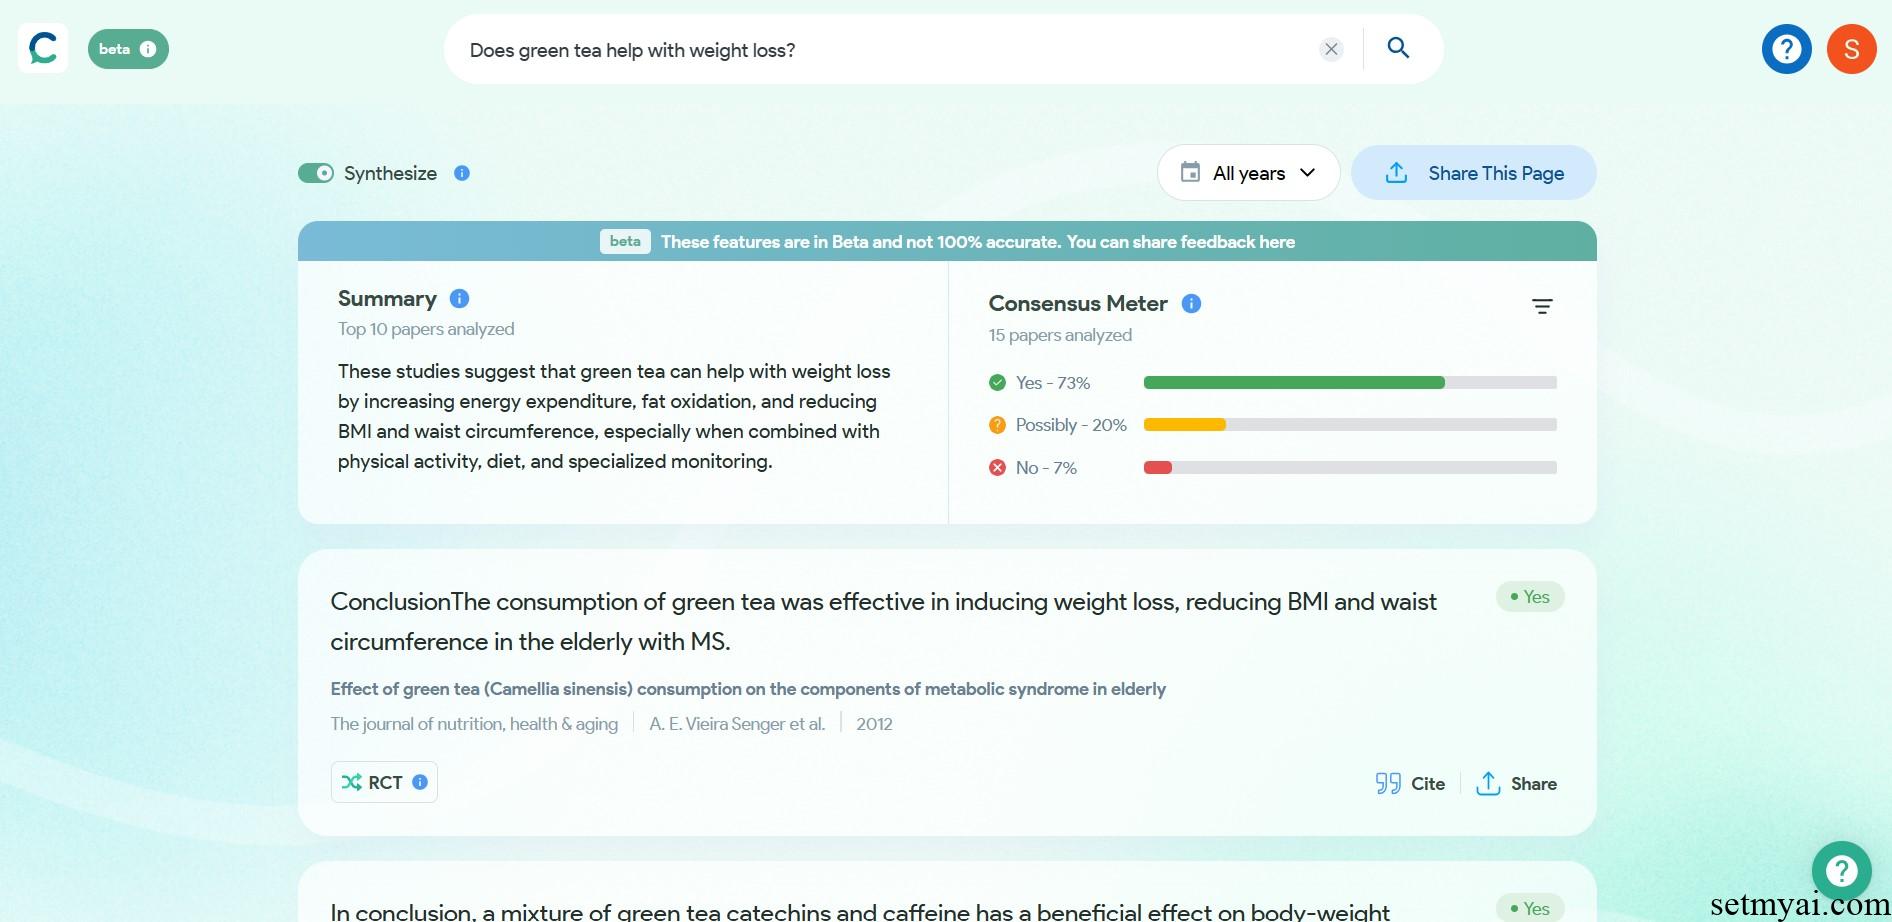Click the info icon beside Summary
1892x922 pixels.
click(x=460, y=298)
